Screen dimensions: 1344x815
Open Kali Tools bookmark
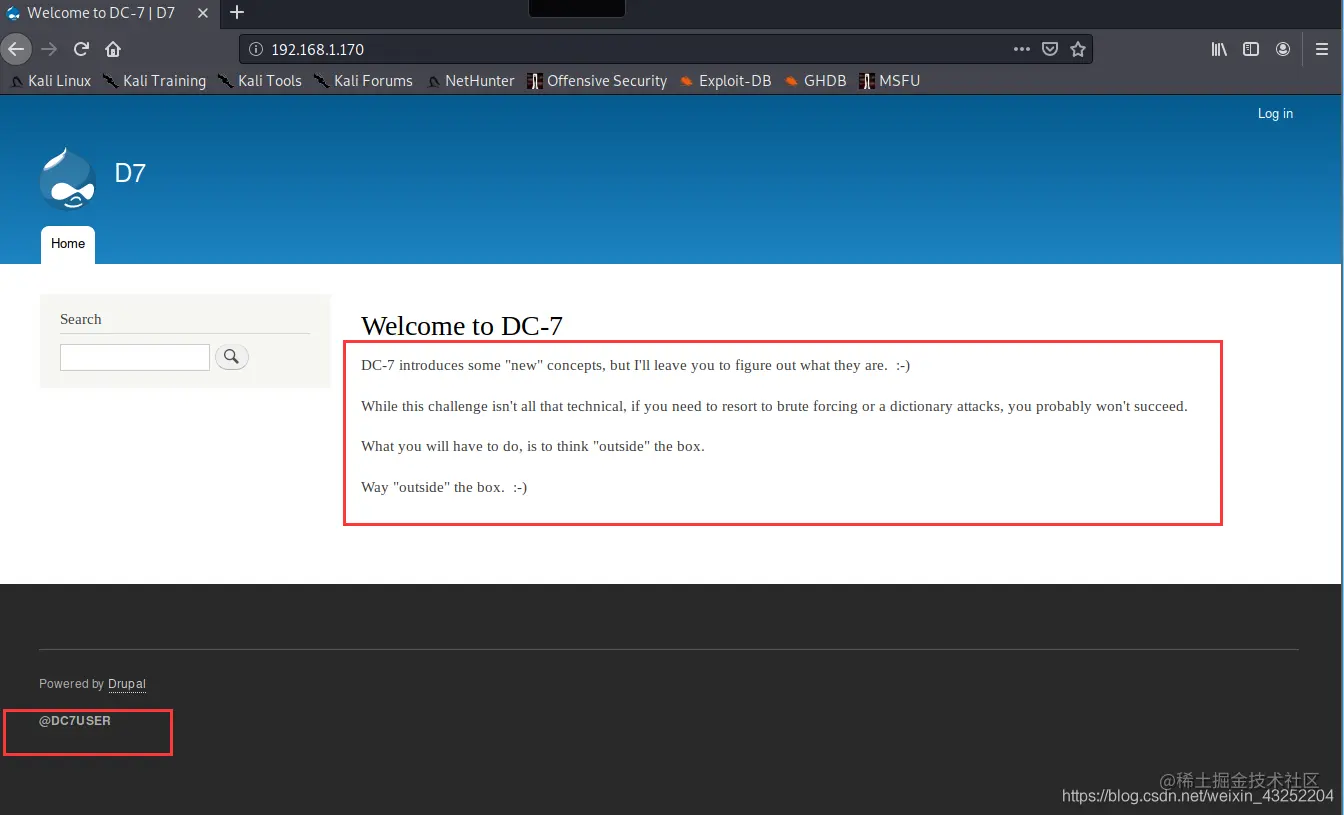tap(259, 81)
